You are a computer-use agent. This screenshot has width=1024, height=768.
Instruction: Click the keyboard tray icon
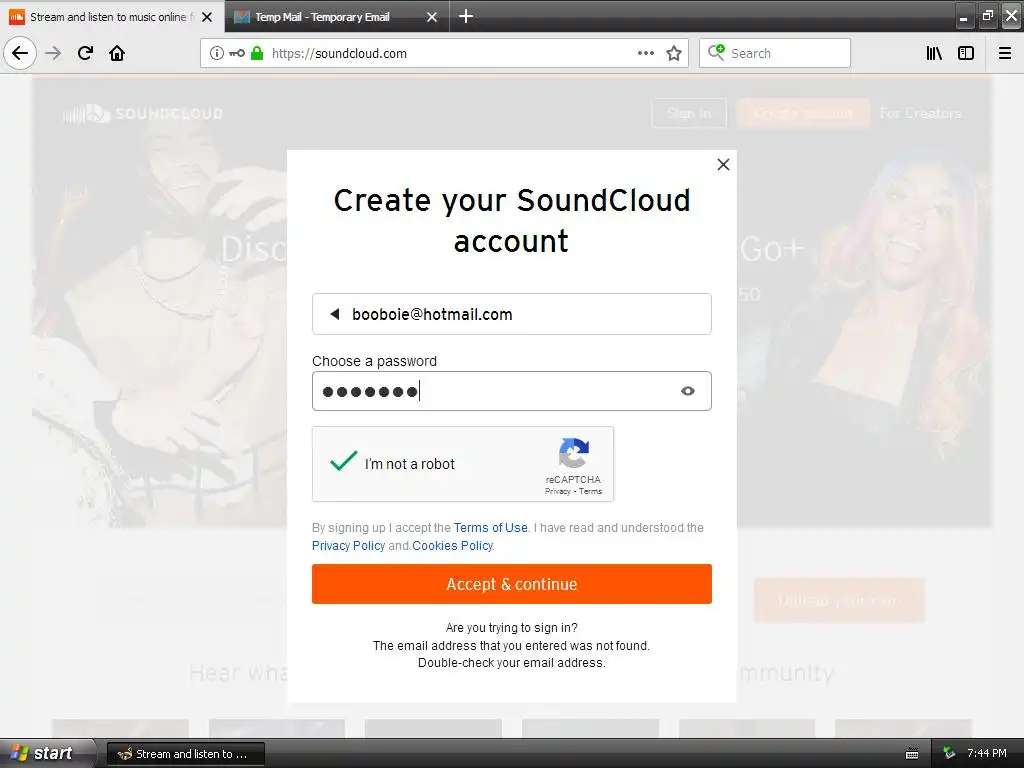(x=912, y=754)
